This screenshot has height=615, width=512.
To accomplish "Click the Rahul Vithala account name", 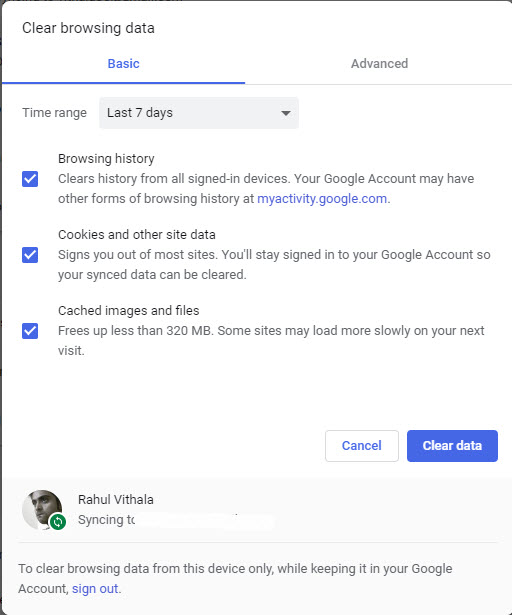I will pos(116,500).
